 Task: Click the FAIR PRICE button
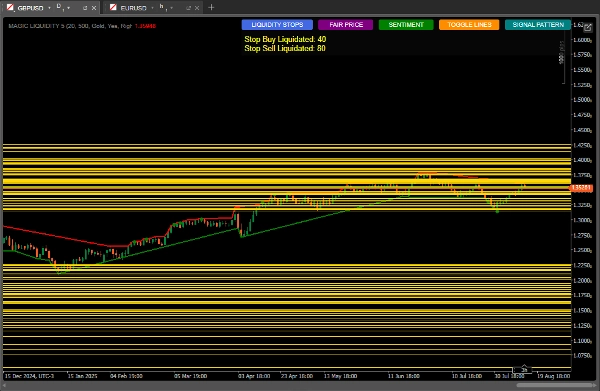pos(346,24)
